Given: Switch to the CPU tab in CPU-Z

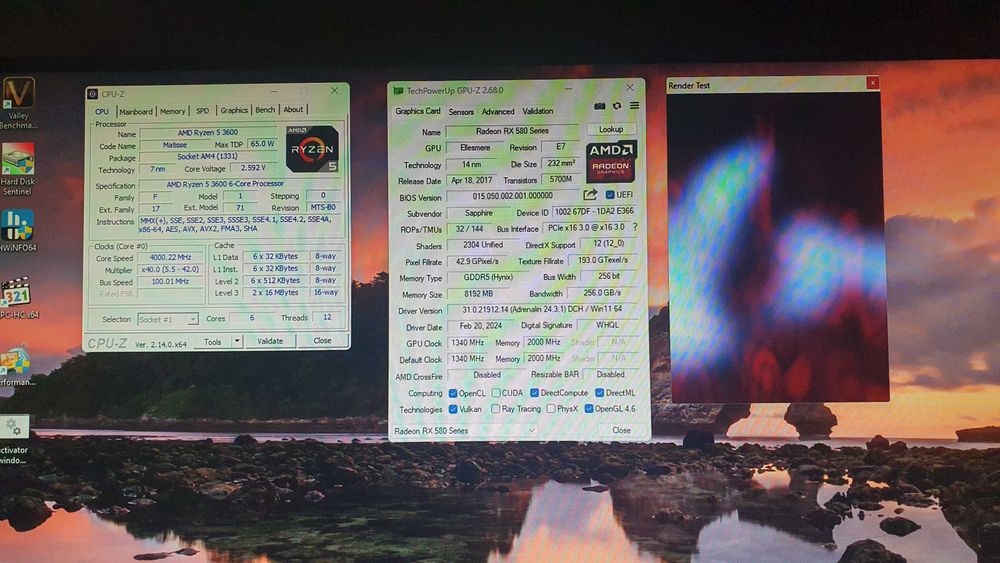Looking at the screenshot, I should pos(102,111).
